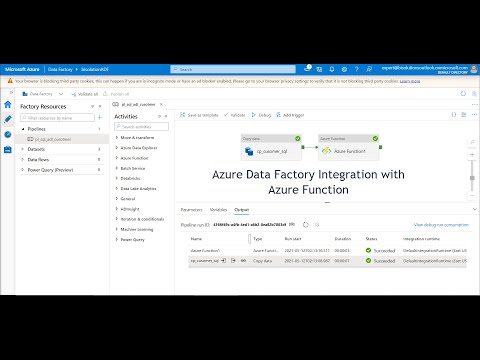The width and height of the screenshot is (480, 360).
Task: Open the pipeline properties icon next to code braces
Action: pyautogui.click(x=464, y=115)
